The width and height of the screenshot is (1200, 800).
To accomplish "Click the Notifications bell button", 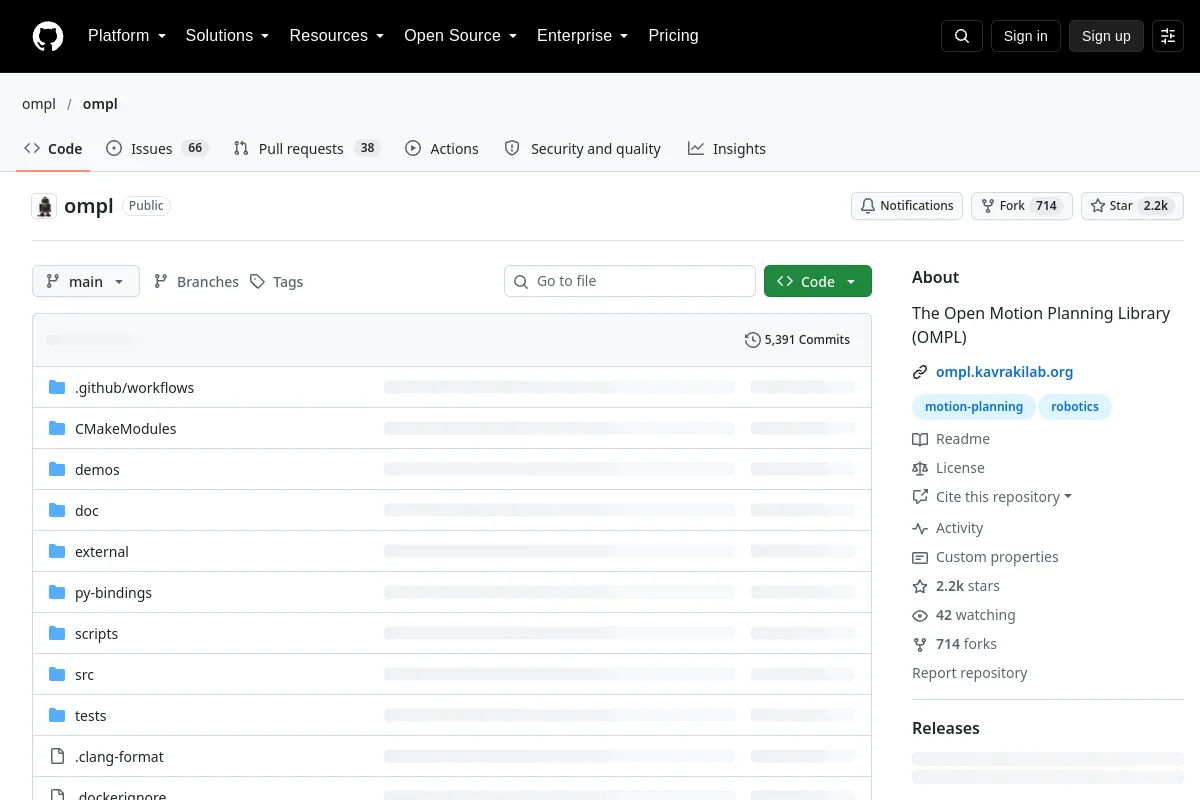I will pyautogui.click(x=907, y=206).
